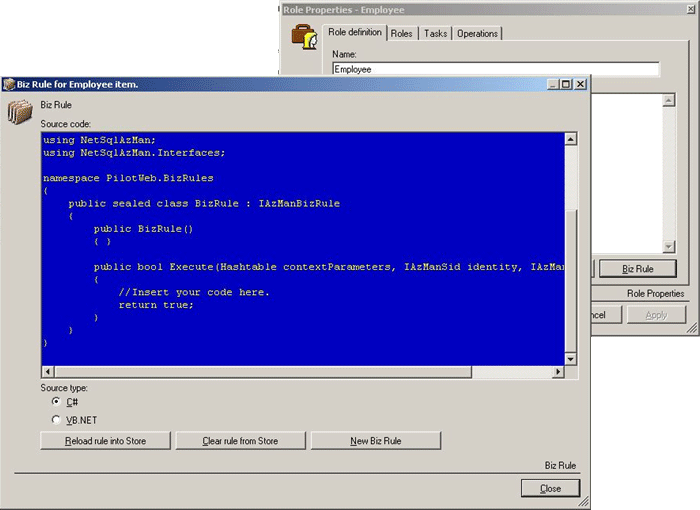Close the Biz Rule window with X
The width and height of the screenshot is (700, 510).
click(x=580, y=84)
